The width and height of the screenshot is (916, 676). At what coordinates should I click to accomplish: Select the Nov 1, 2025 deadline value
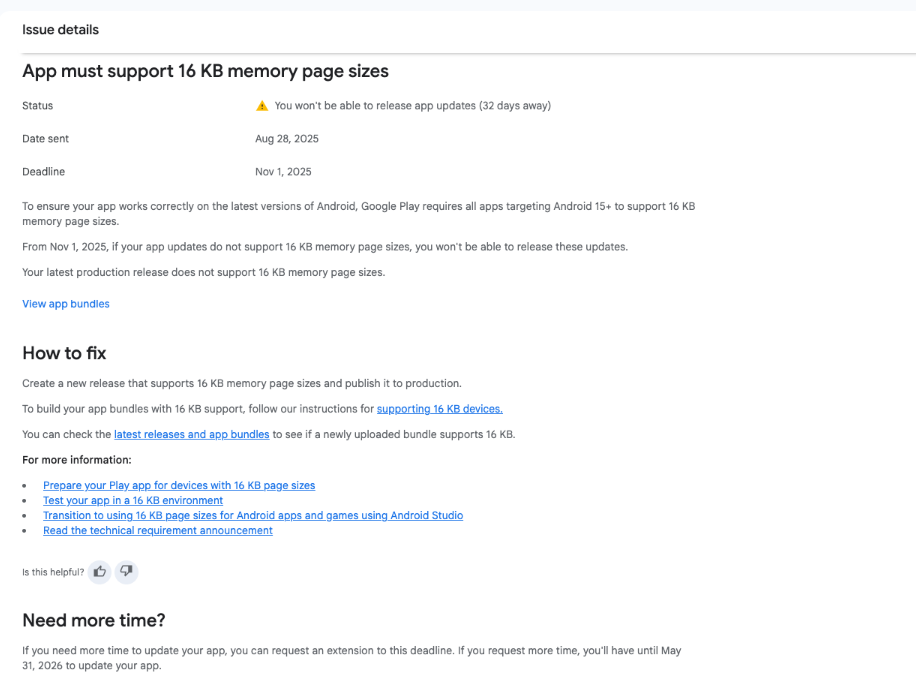pos(283,172)
